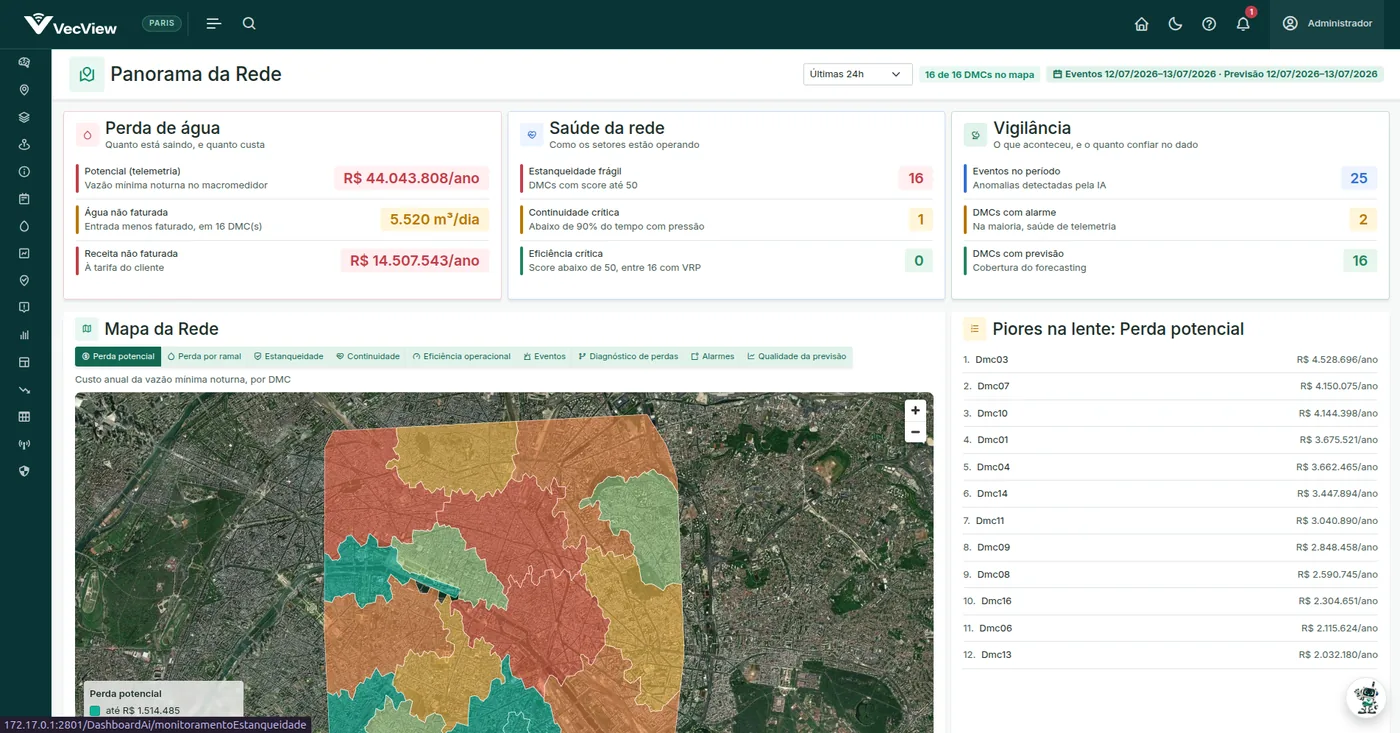
Task: Select Dmc07 in the worst list
Action: pyautogui.click(x=1170, y=386)
